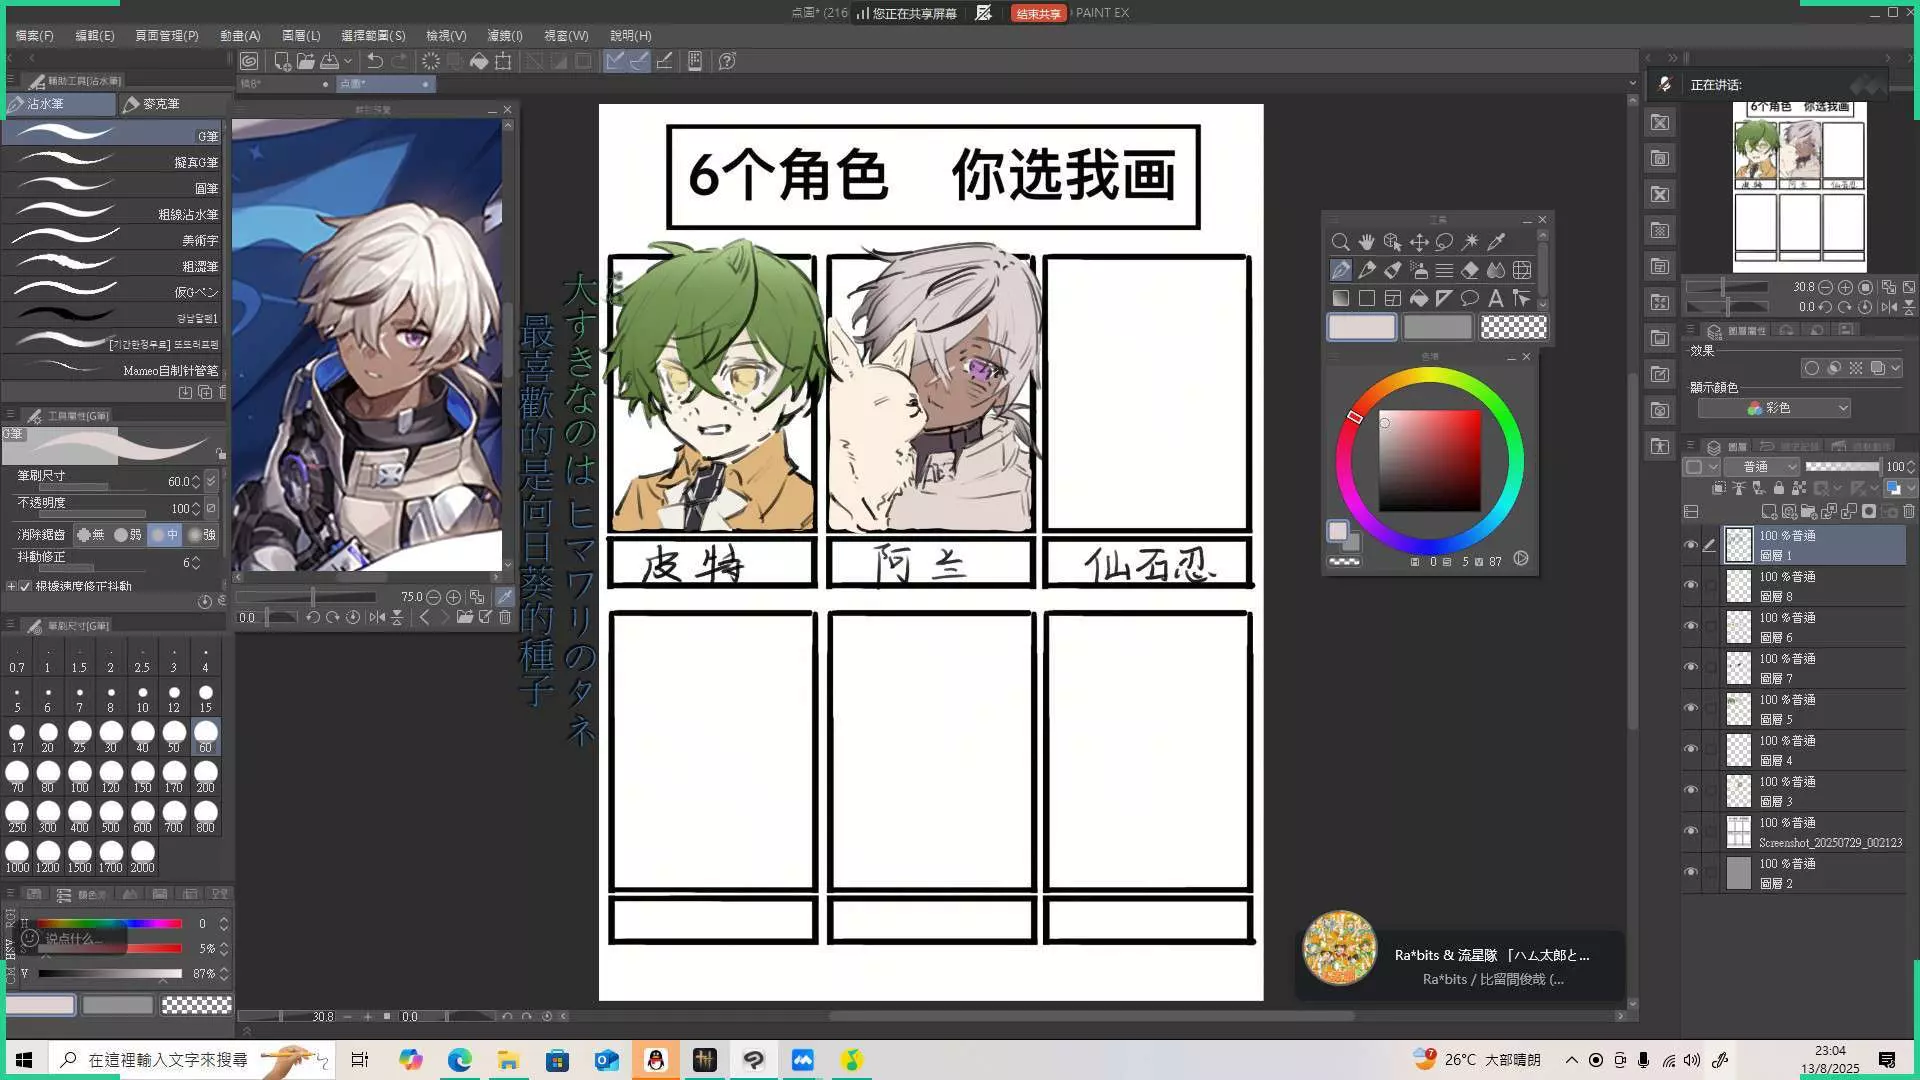Select the Airbrush spray tool
Screen dimensions: 1920x1080
pyautogui.click(x=1418, y=270)
